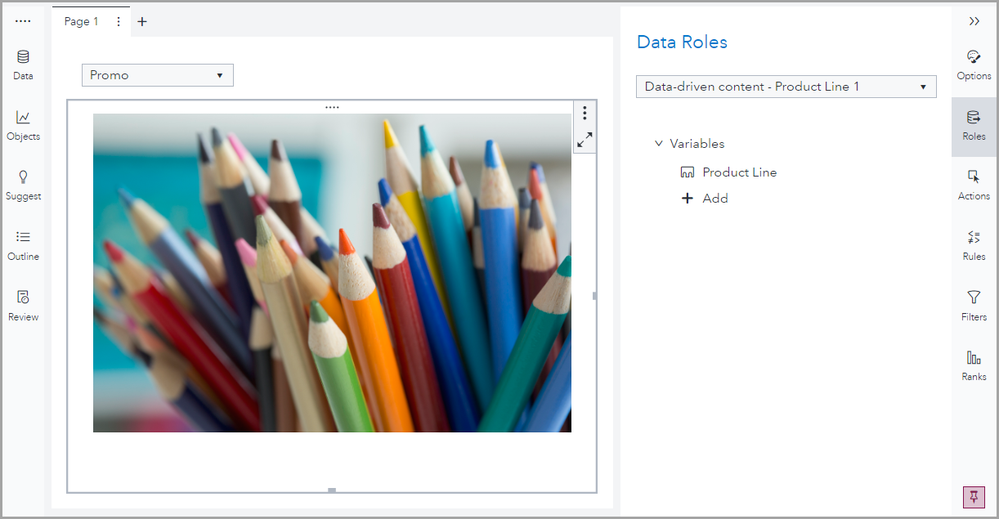This screenshot has height=519, width=999.
Task: Open the Suggest lightbulb pane
Action: (x=23, y=184)
